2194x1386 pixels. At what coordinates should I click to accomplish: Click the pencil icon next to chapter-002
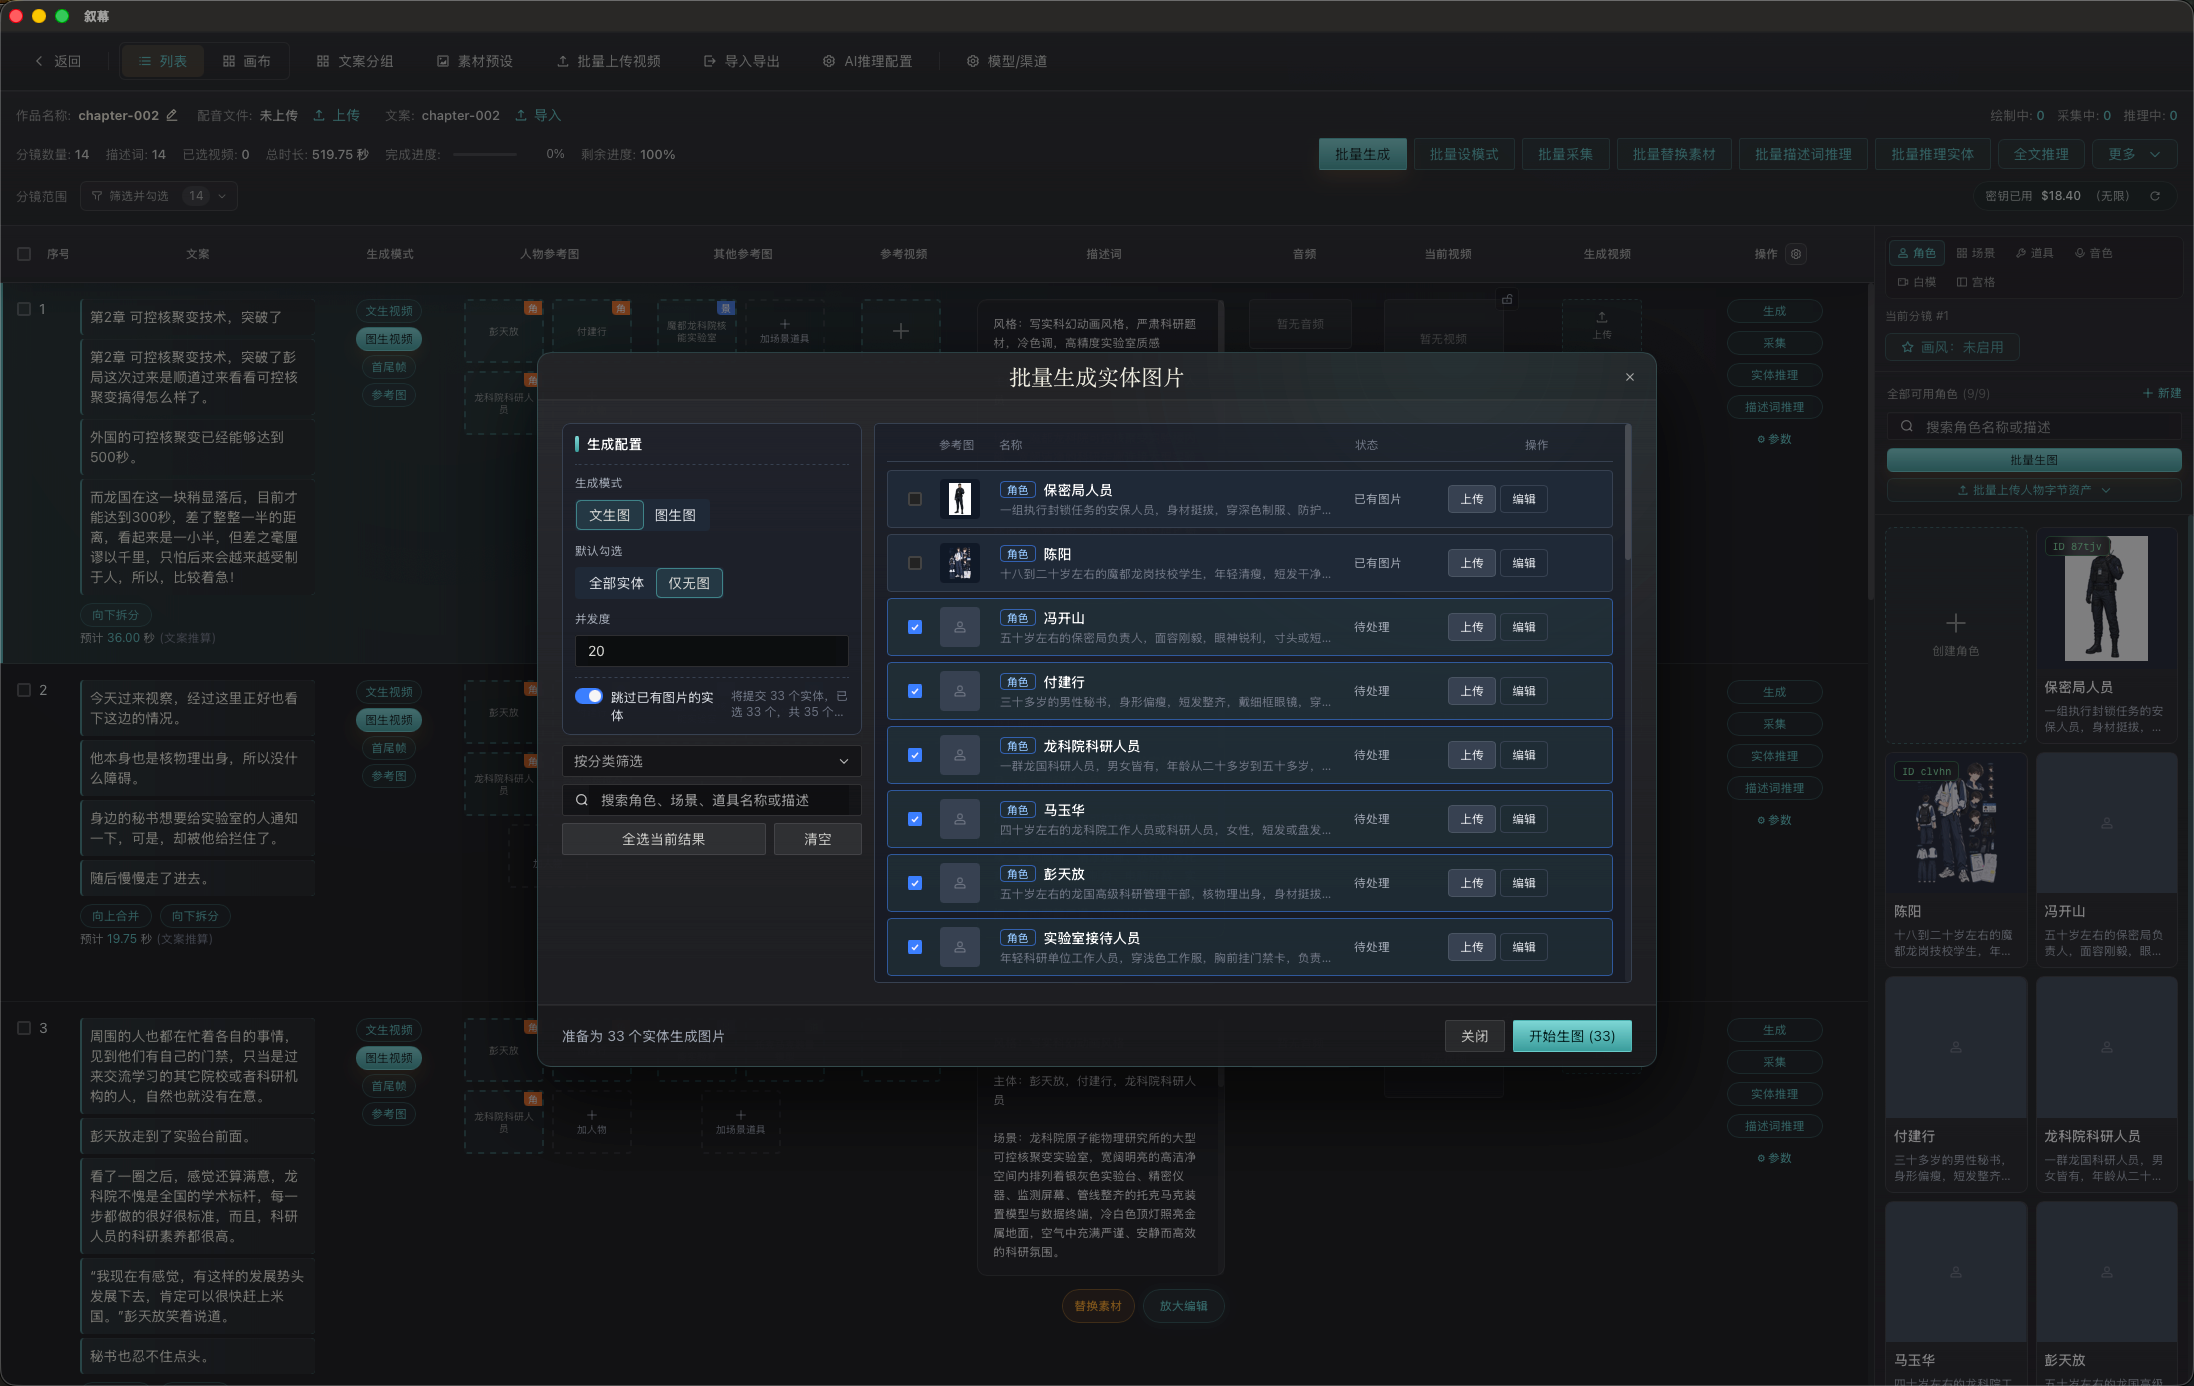click(x=172, y=115)
